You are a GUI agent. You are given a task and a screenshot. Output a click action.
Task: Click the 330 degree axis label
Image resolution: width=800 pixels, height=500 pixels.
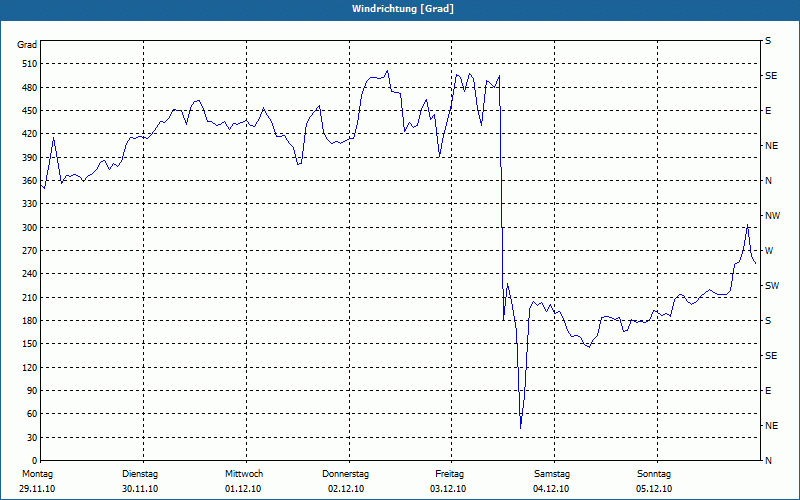pos(30,204)
